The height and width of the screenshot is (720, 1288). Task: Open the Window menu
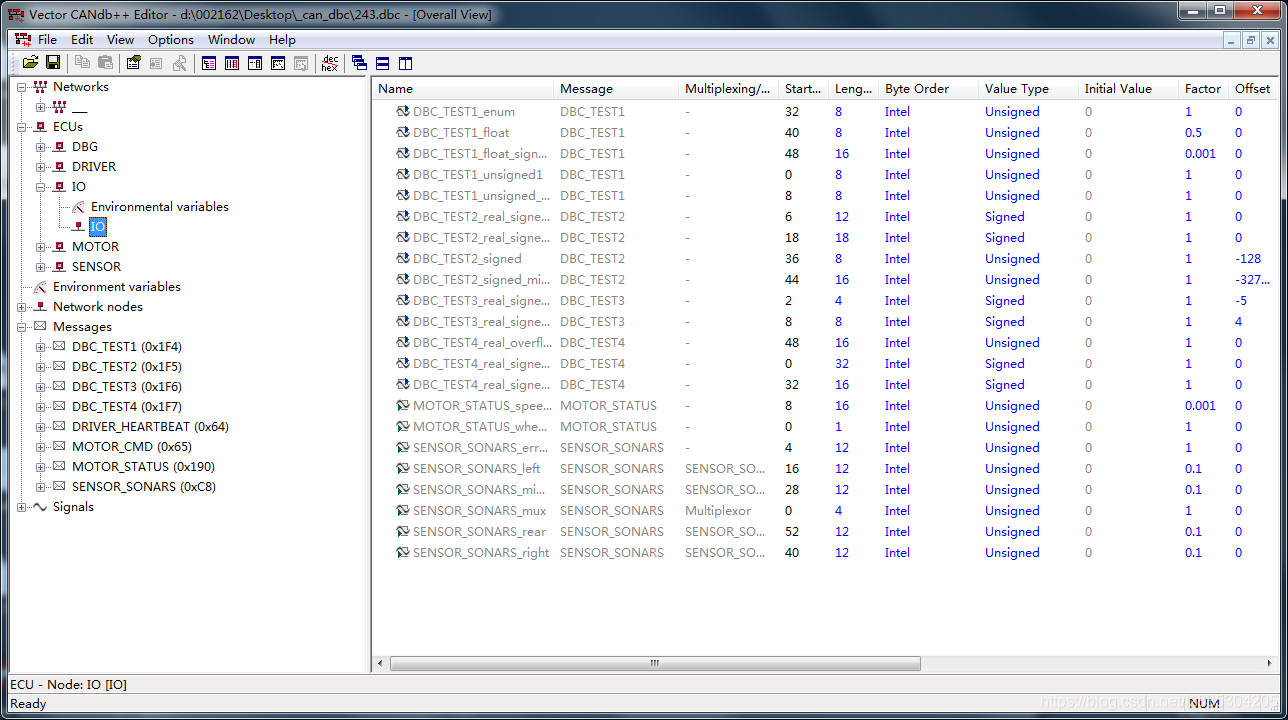231,40
